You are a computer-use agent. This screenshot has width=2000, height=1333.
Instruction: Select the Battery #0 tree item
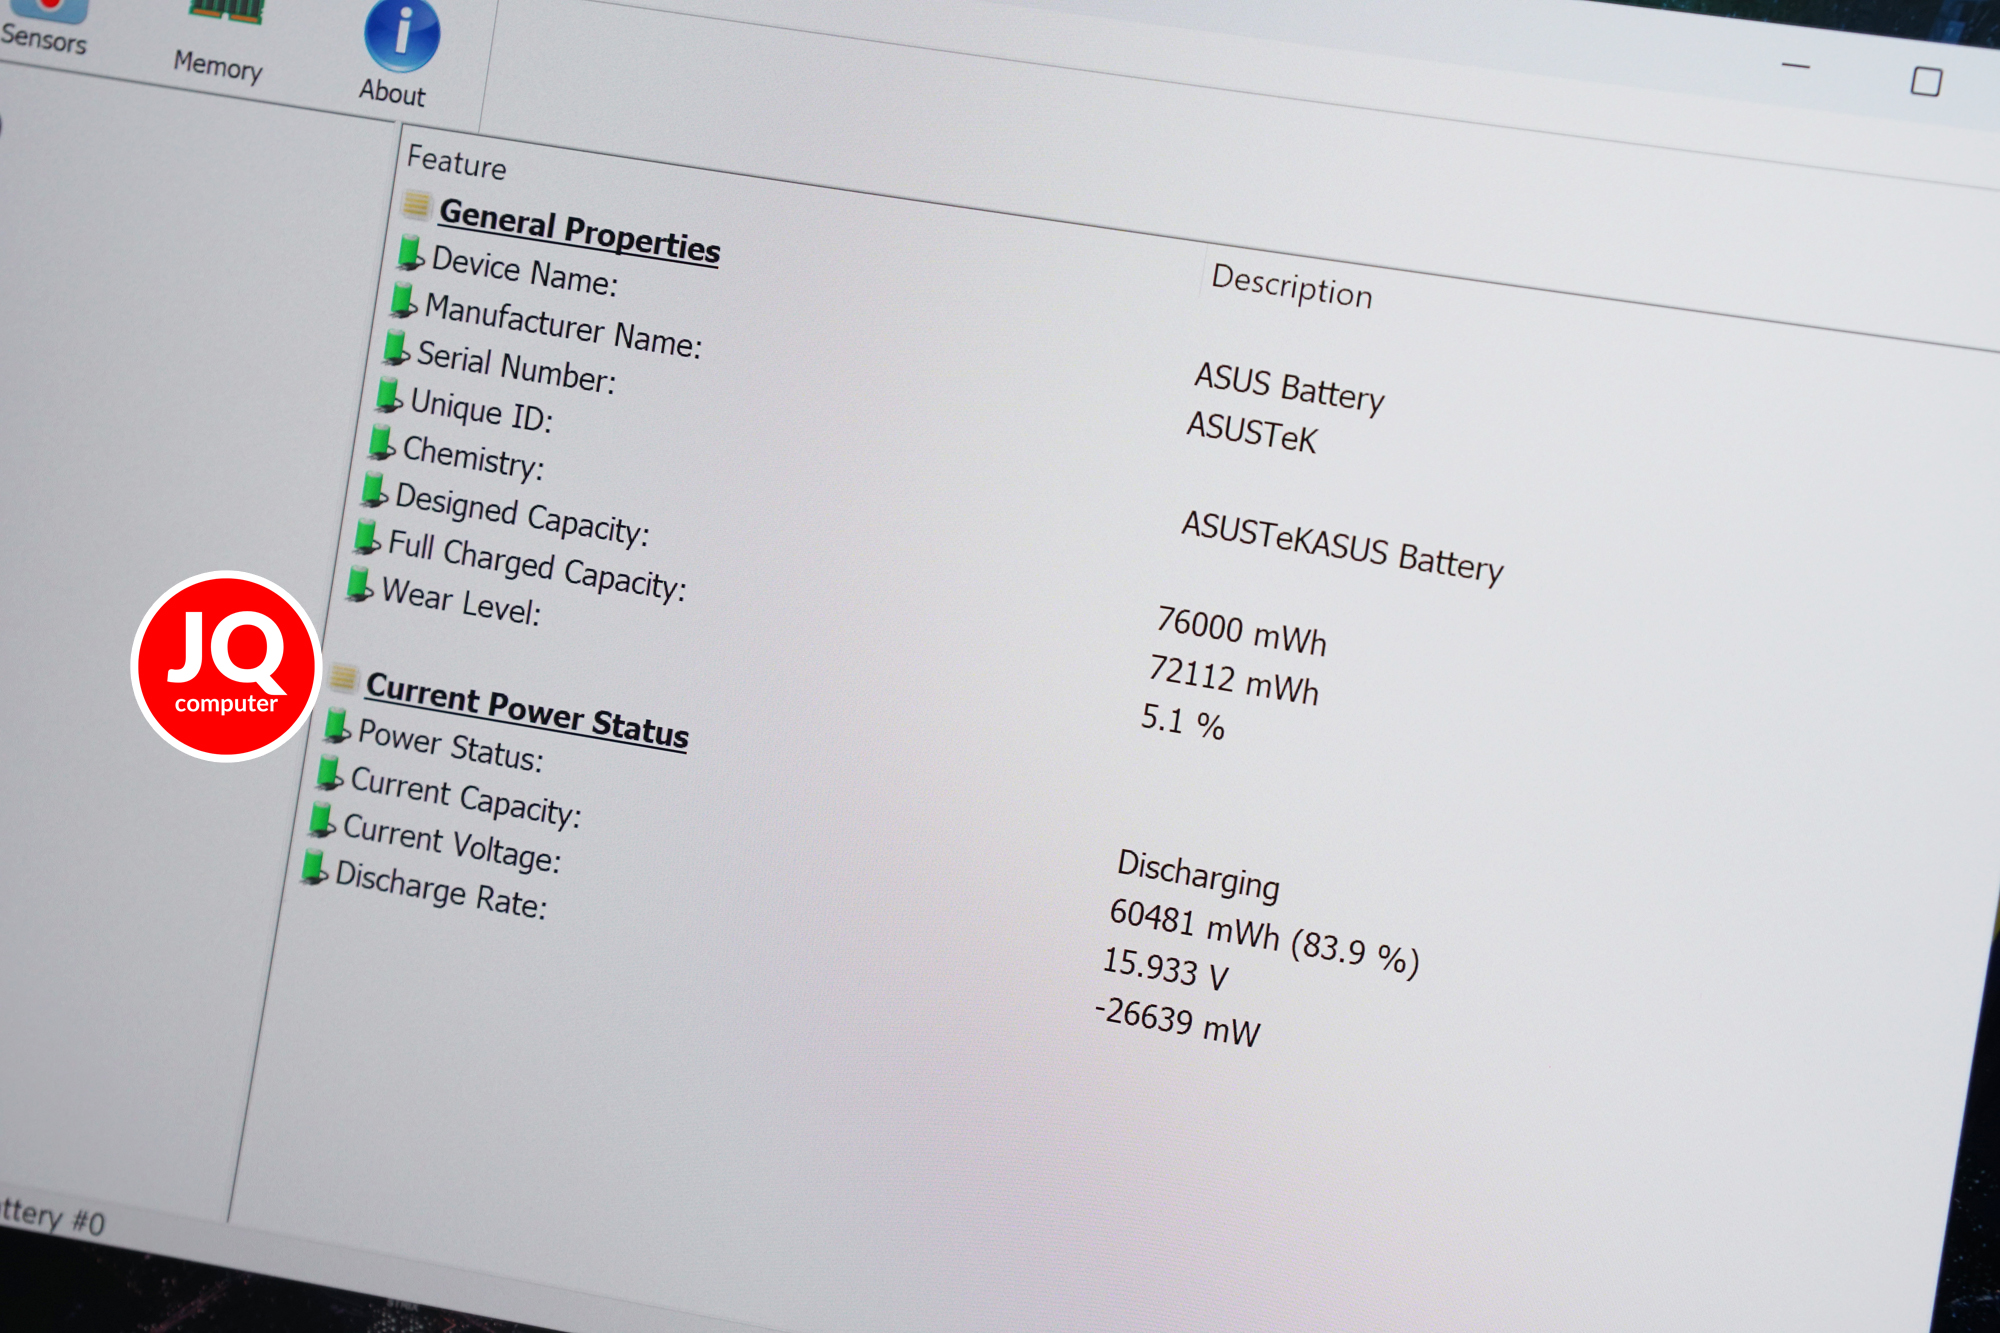tap(52, 1216)
